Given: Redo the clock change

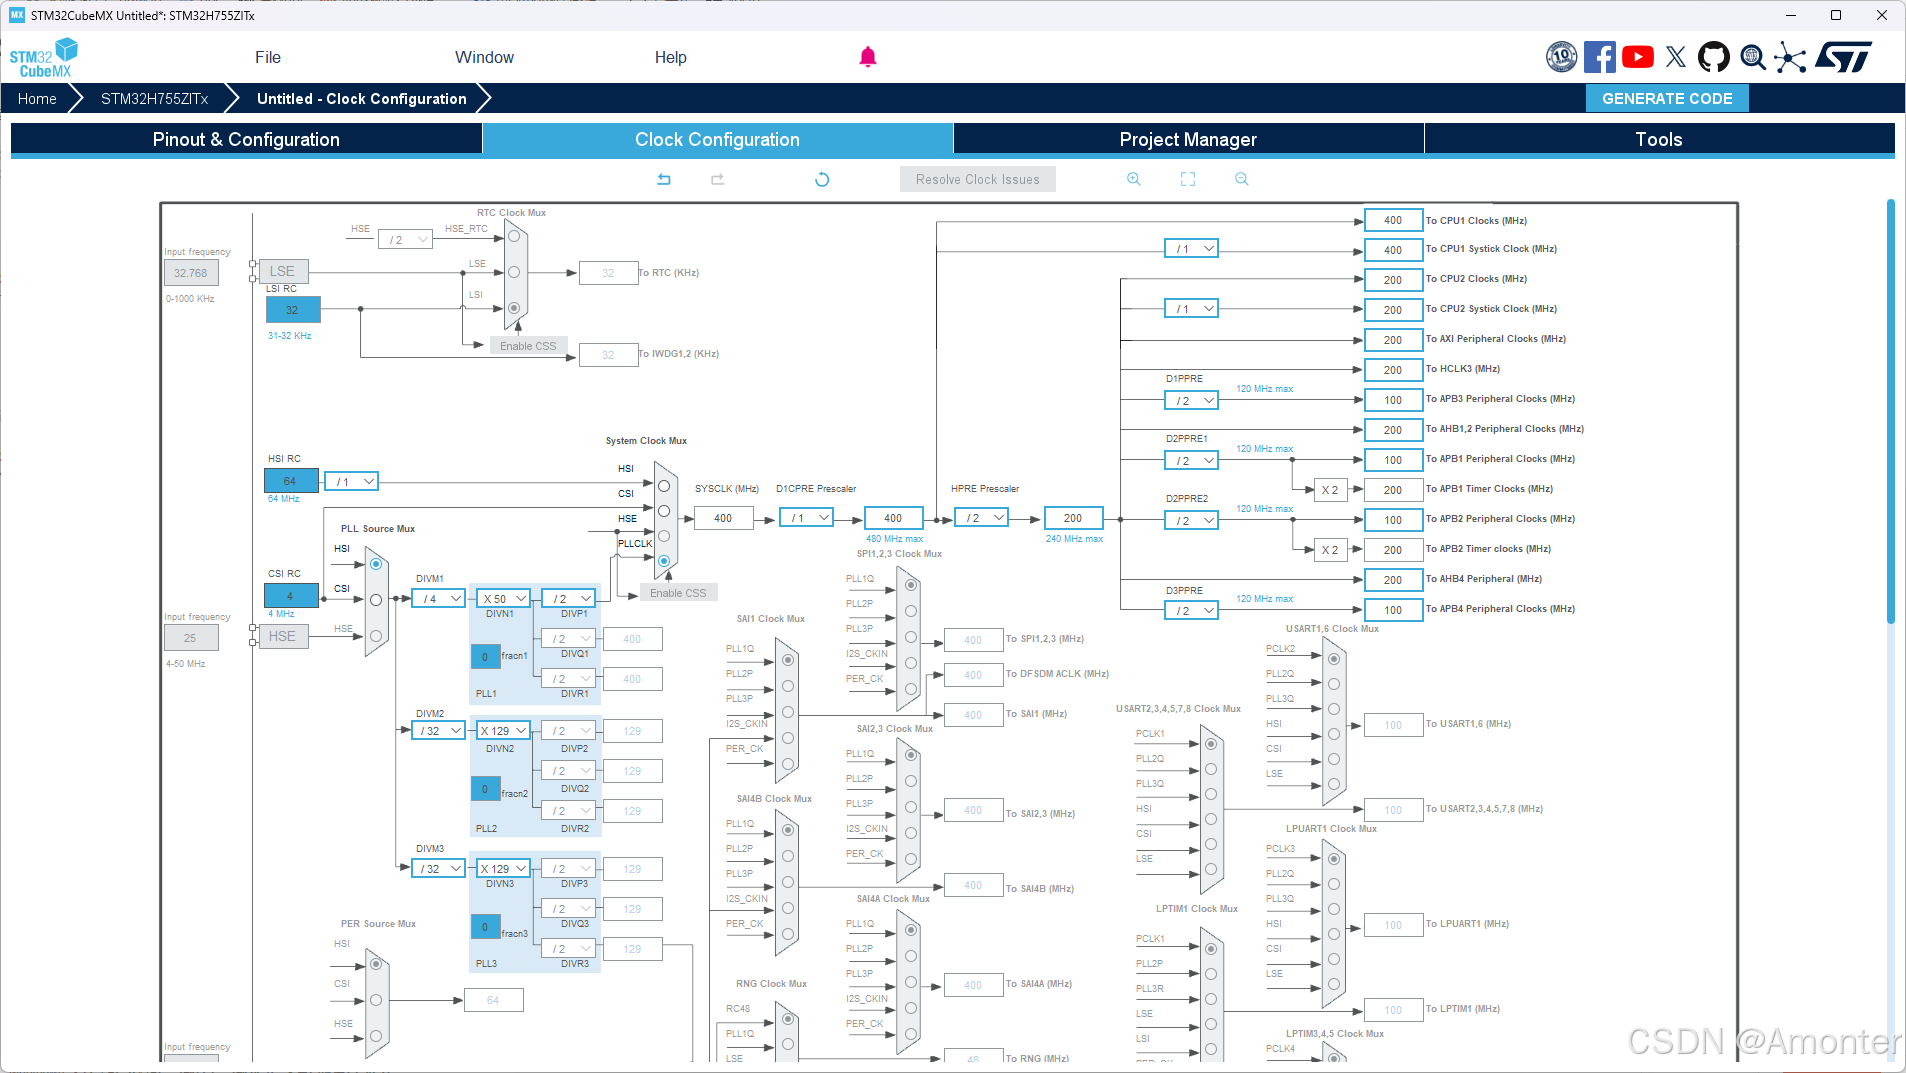Looking at the screenshot, I should click(x=717, y=179).
